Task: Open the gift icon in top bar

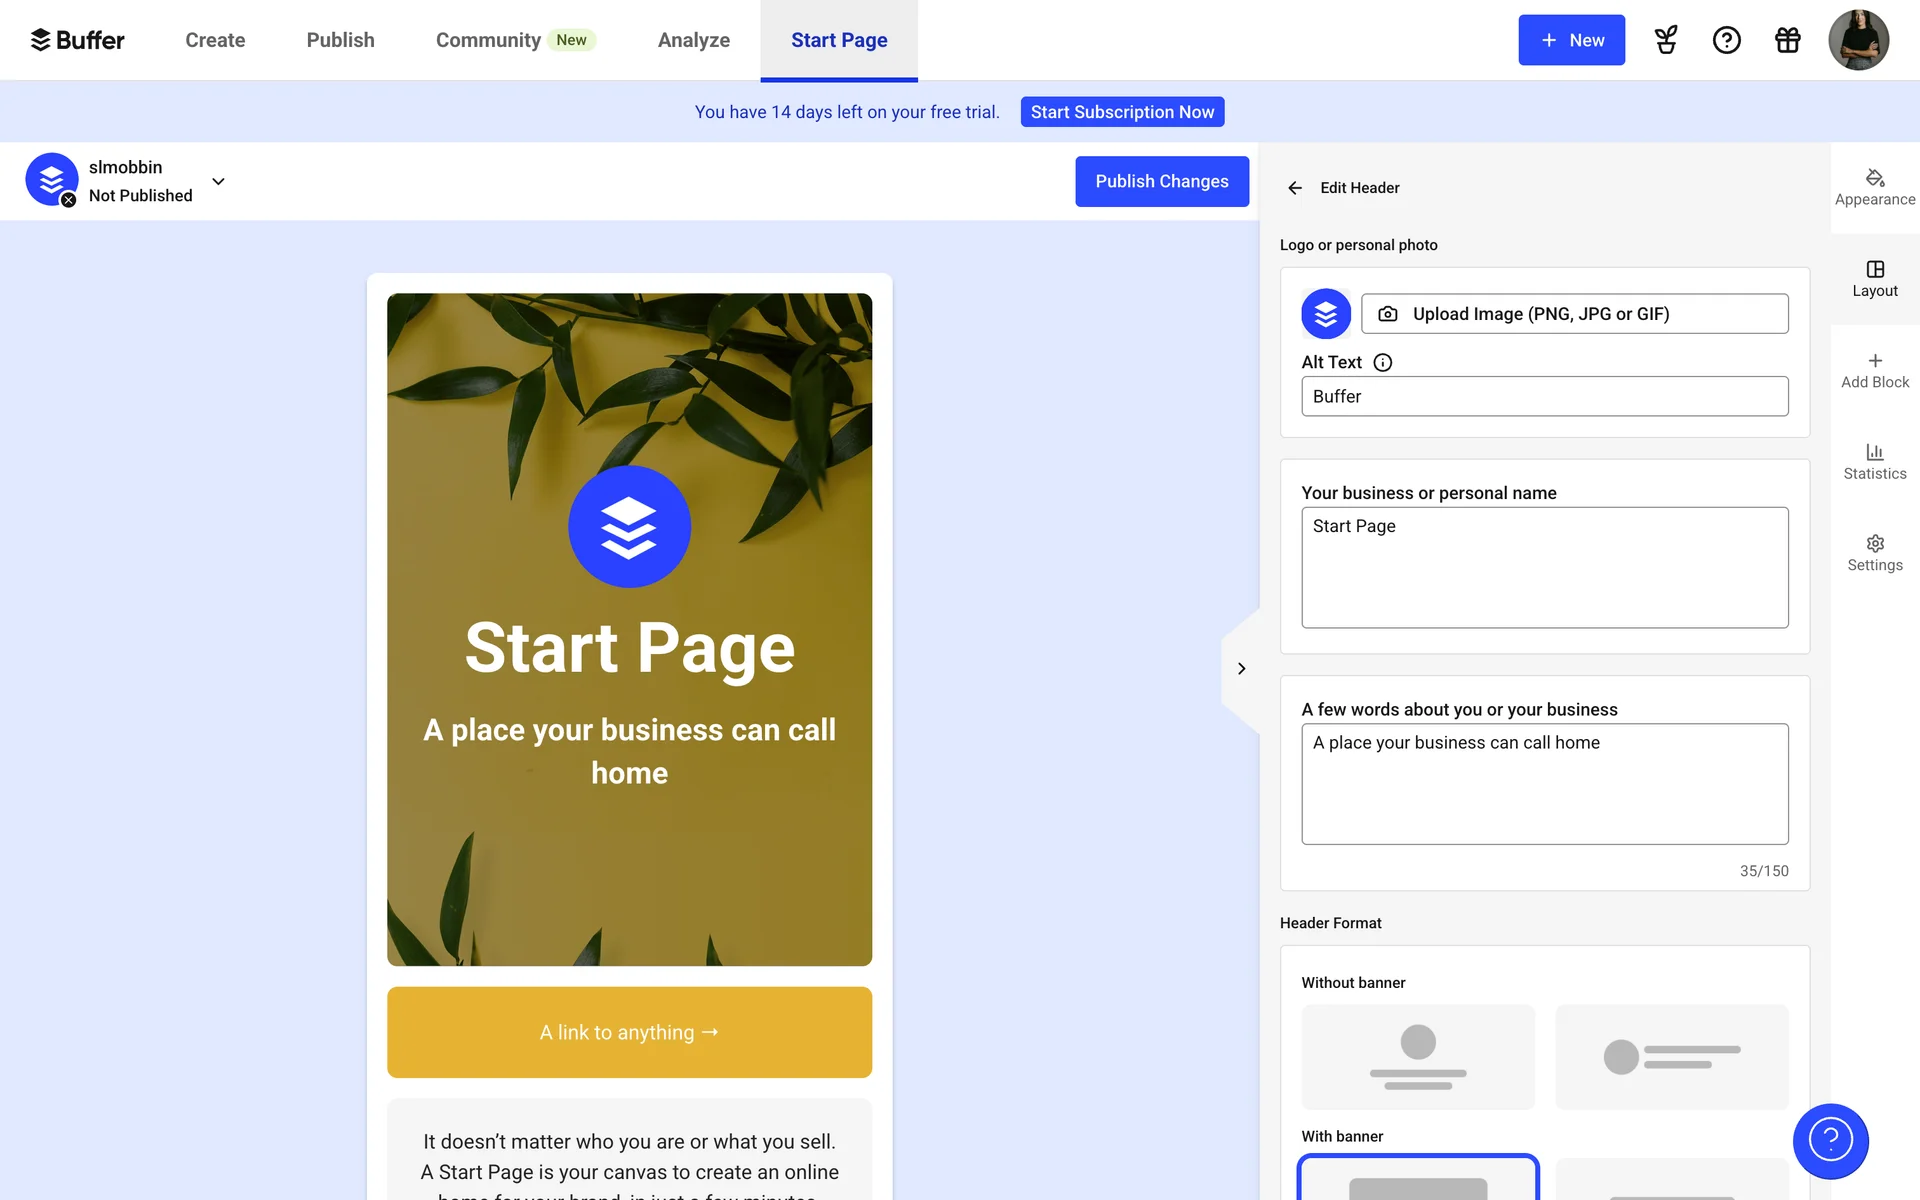Action: pyautogui.click(x=1787, y=40)
